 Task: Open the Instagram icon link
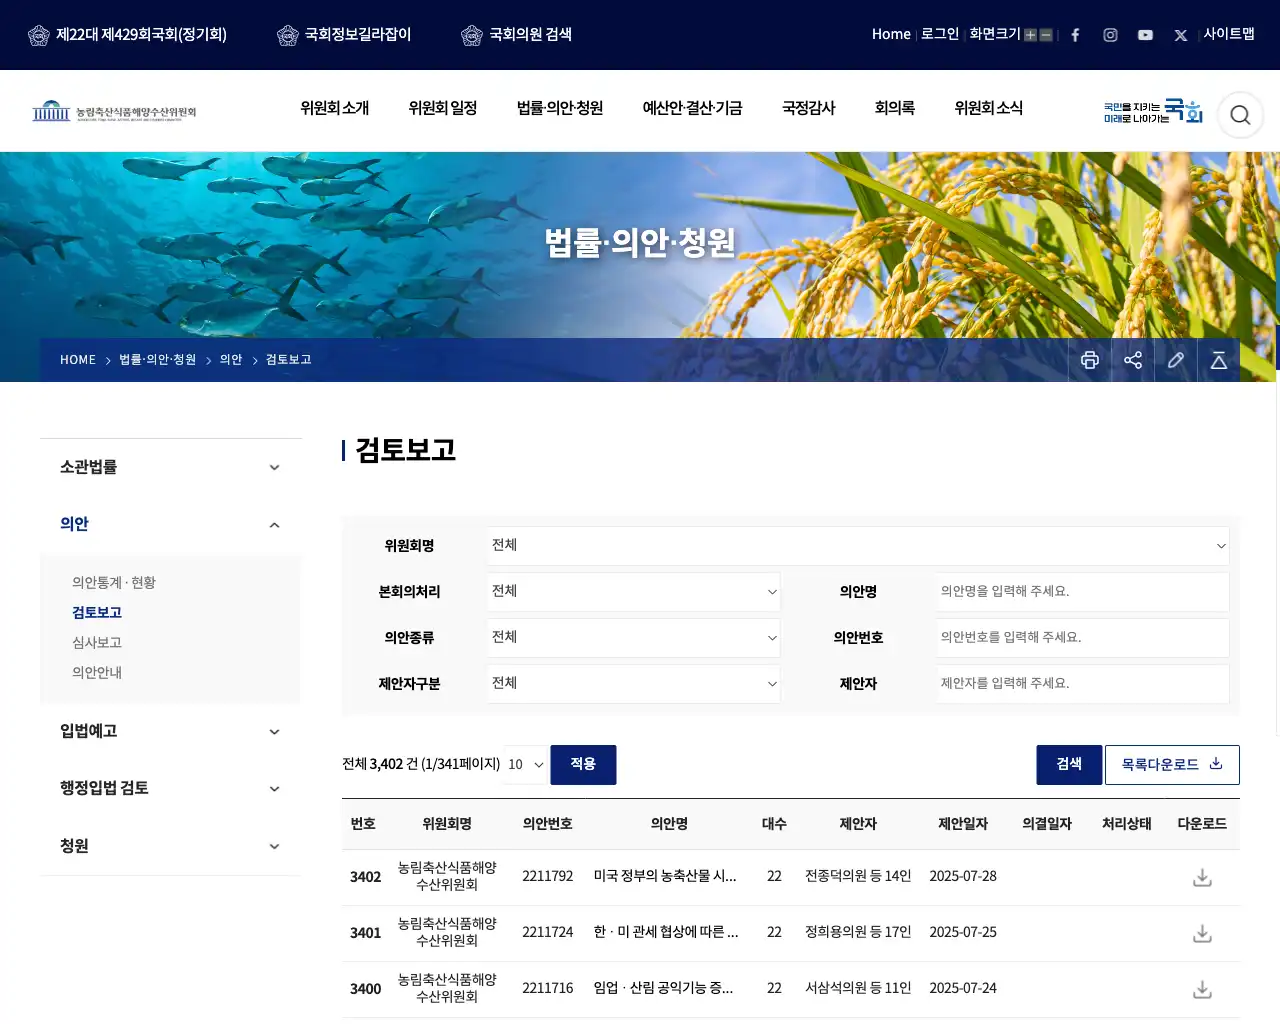pyautogui.click(x=1110, y=35)
